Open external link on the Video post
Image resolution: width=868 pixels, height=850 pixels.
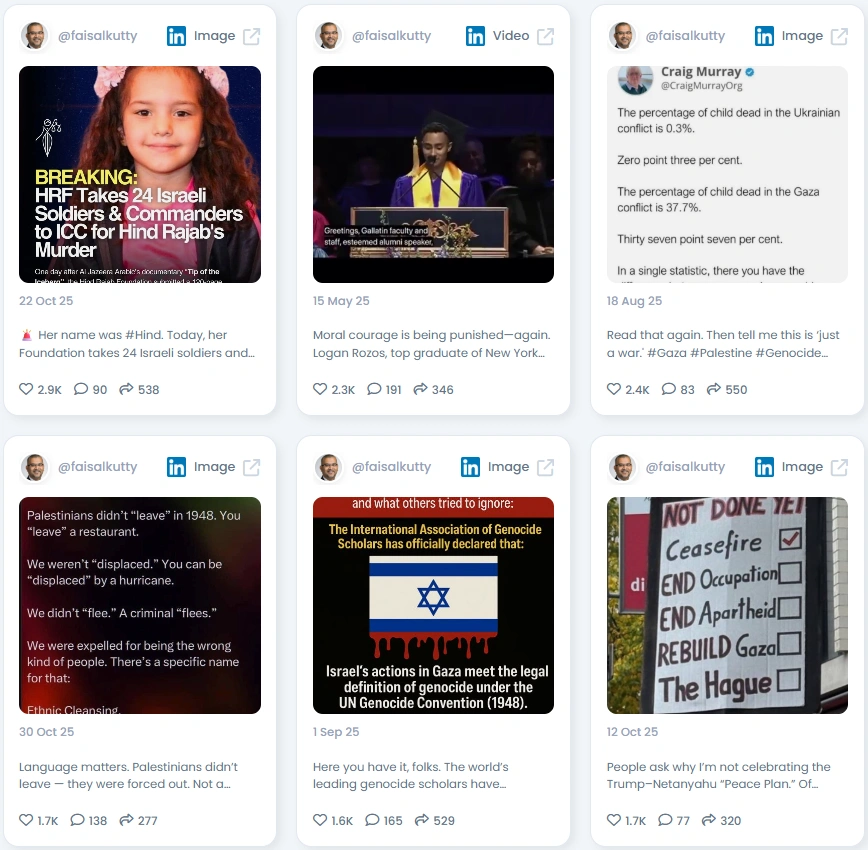(545, 37)
